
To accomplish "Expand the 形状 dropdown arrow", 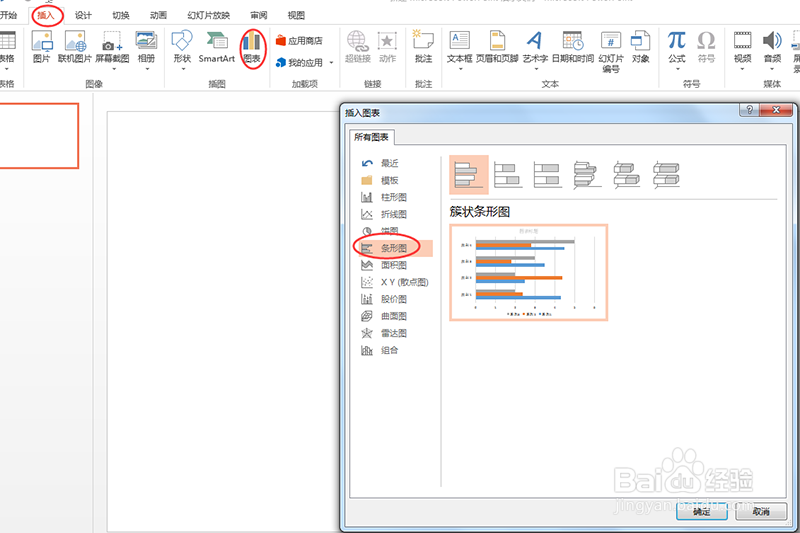I will (x=183, y=69).
